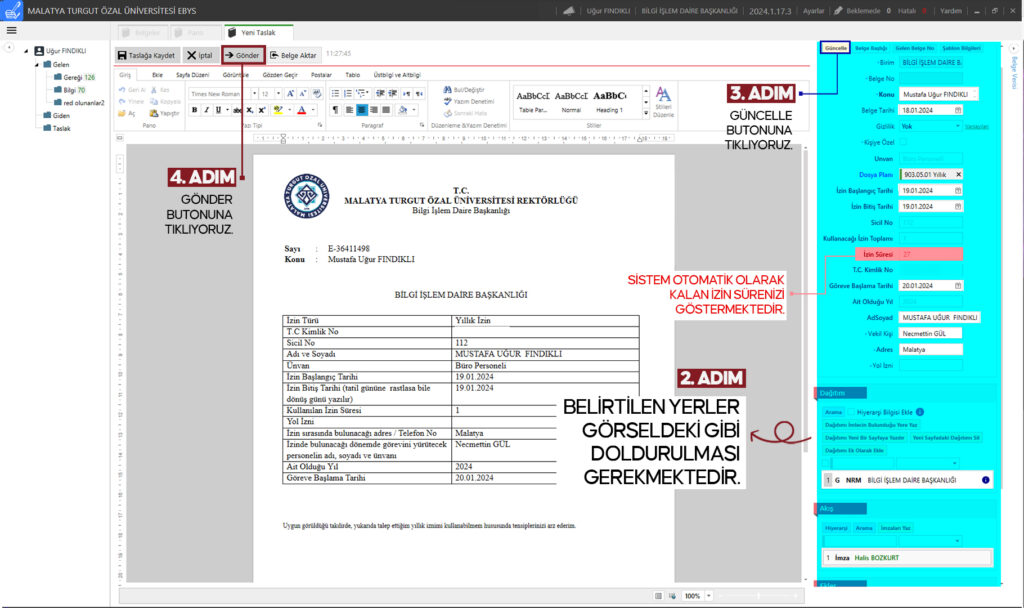
Task: Click the Bul/Değiştir find and replace icon
Action: [x=447, y=90]
